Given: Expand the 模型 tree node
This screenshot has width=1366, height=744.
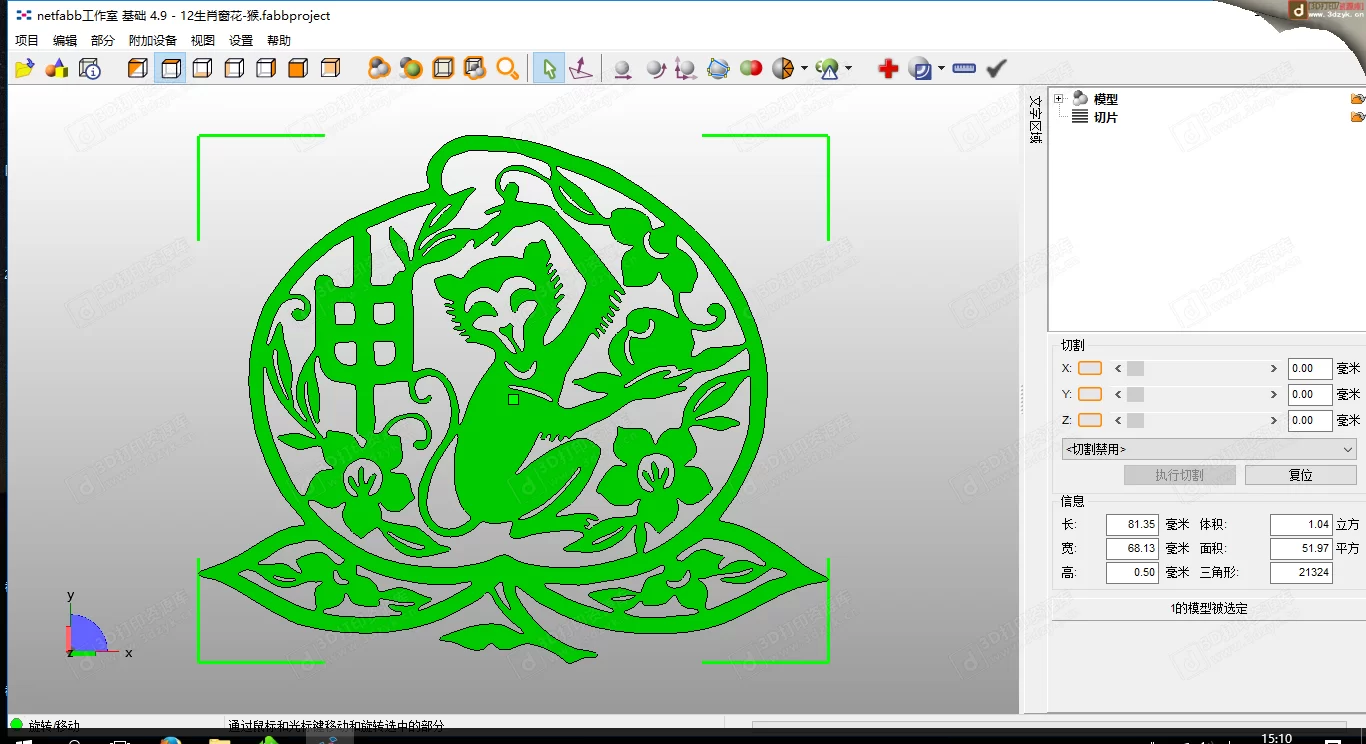Looking at the screenshot, I should tap(1059, 98).
